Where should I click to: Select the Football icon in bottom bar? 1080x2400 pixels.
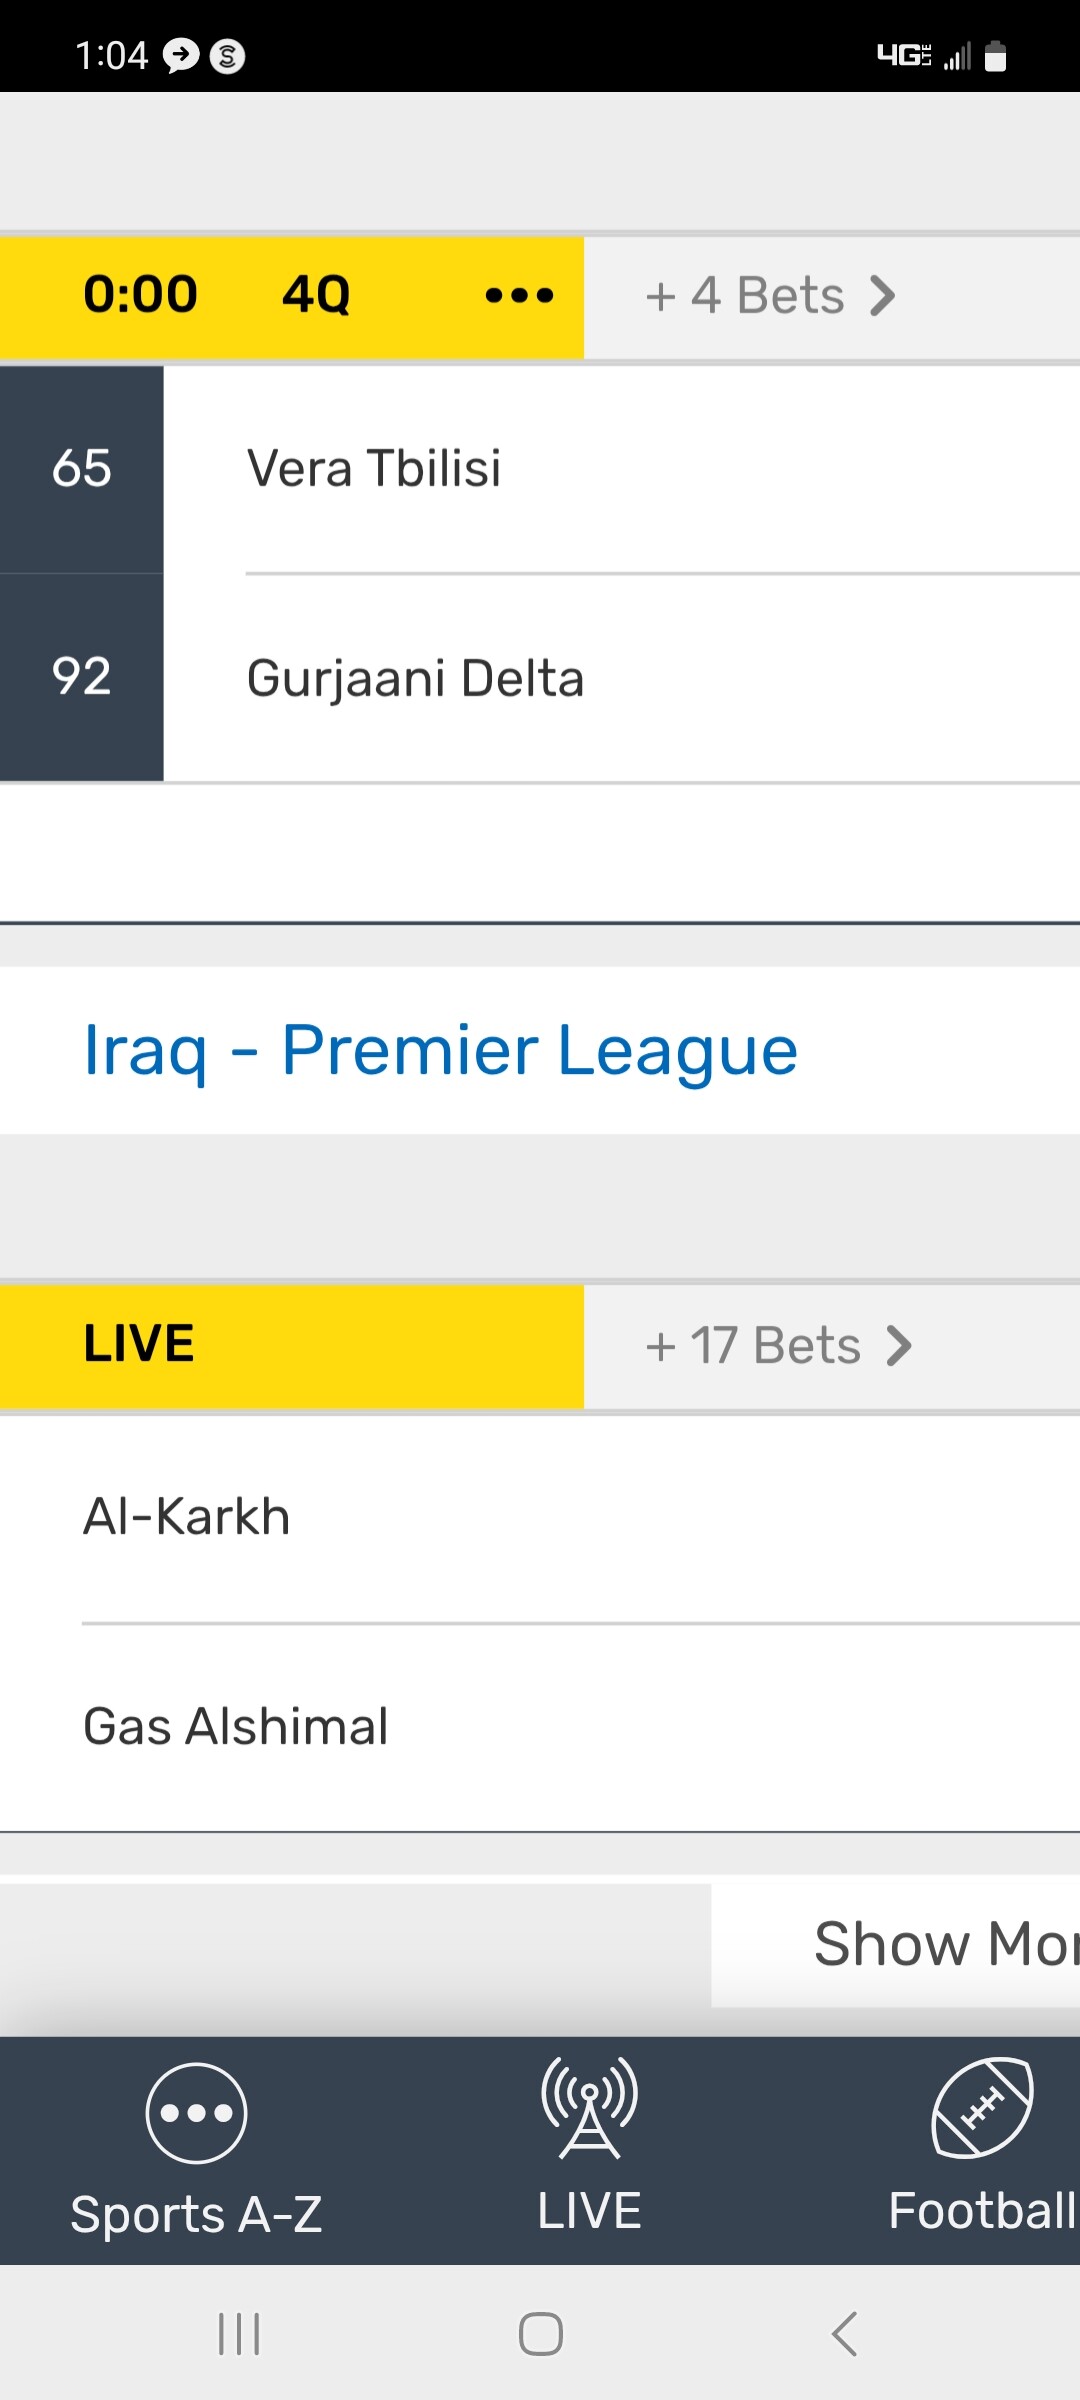(982, 2107)
